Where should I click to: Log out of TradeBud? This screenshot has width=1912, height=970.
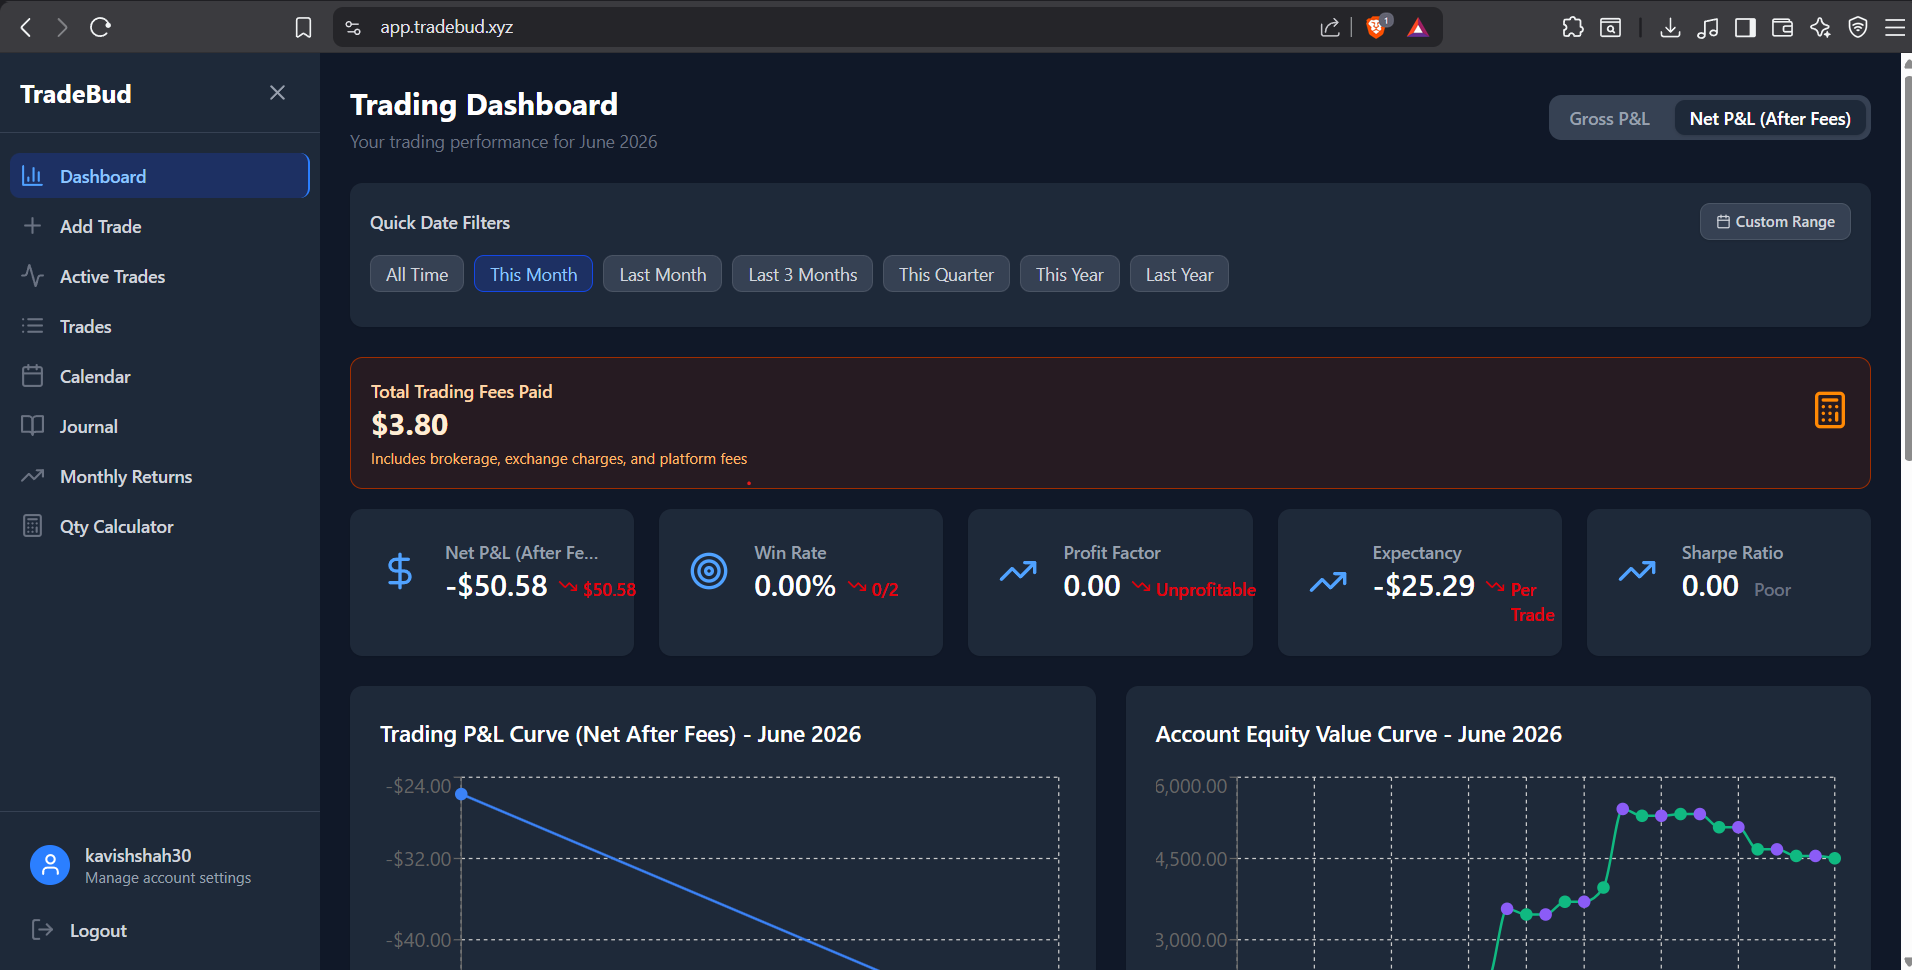point(80,930)
